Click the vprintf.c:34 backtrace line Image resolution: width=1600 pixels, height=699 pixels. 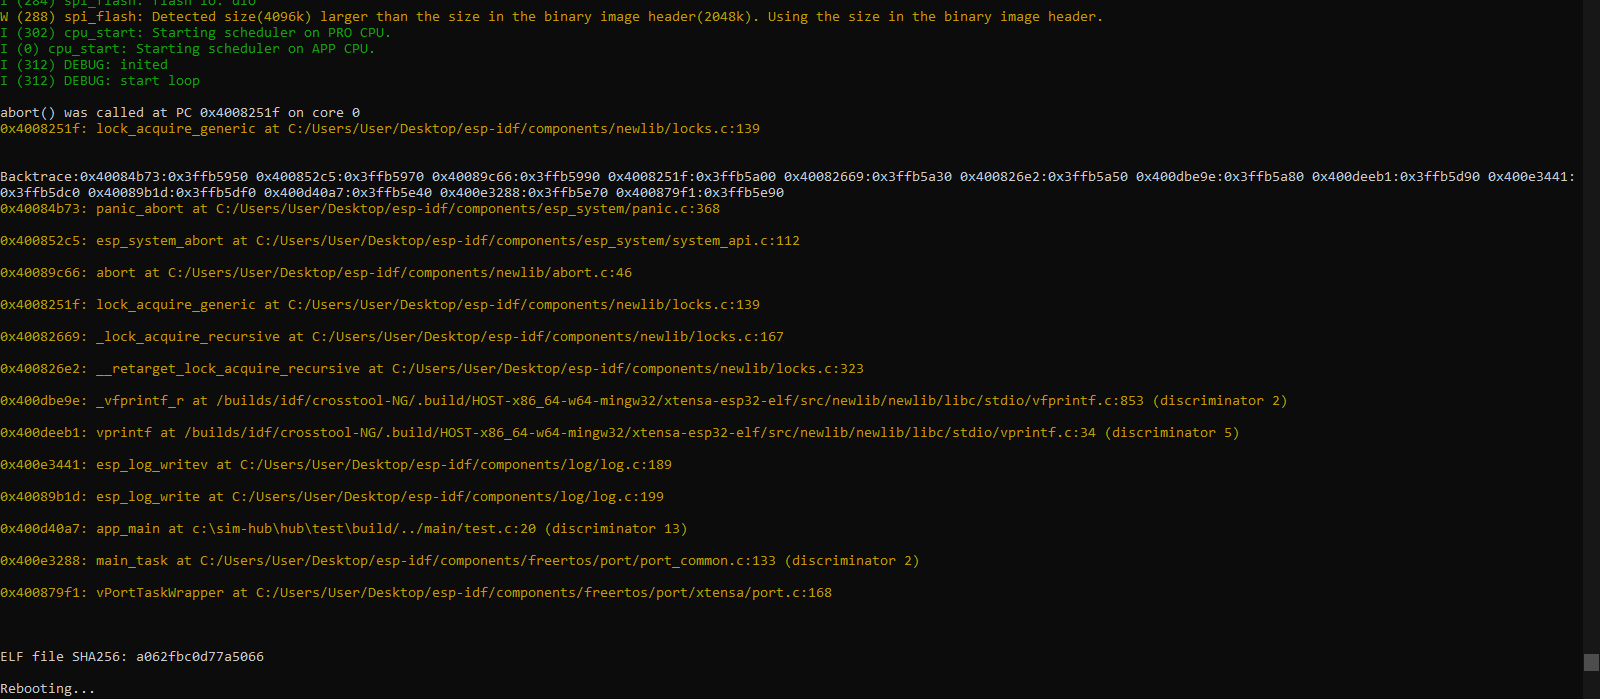(620, 433)
